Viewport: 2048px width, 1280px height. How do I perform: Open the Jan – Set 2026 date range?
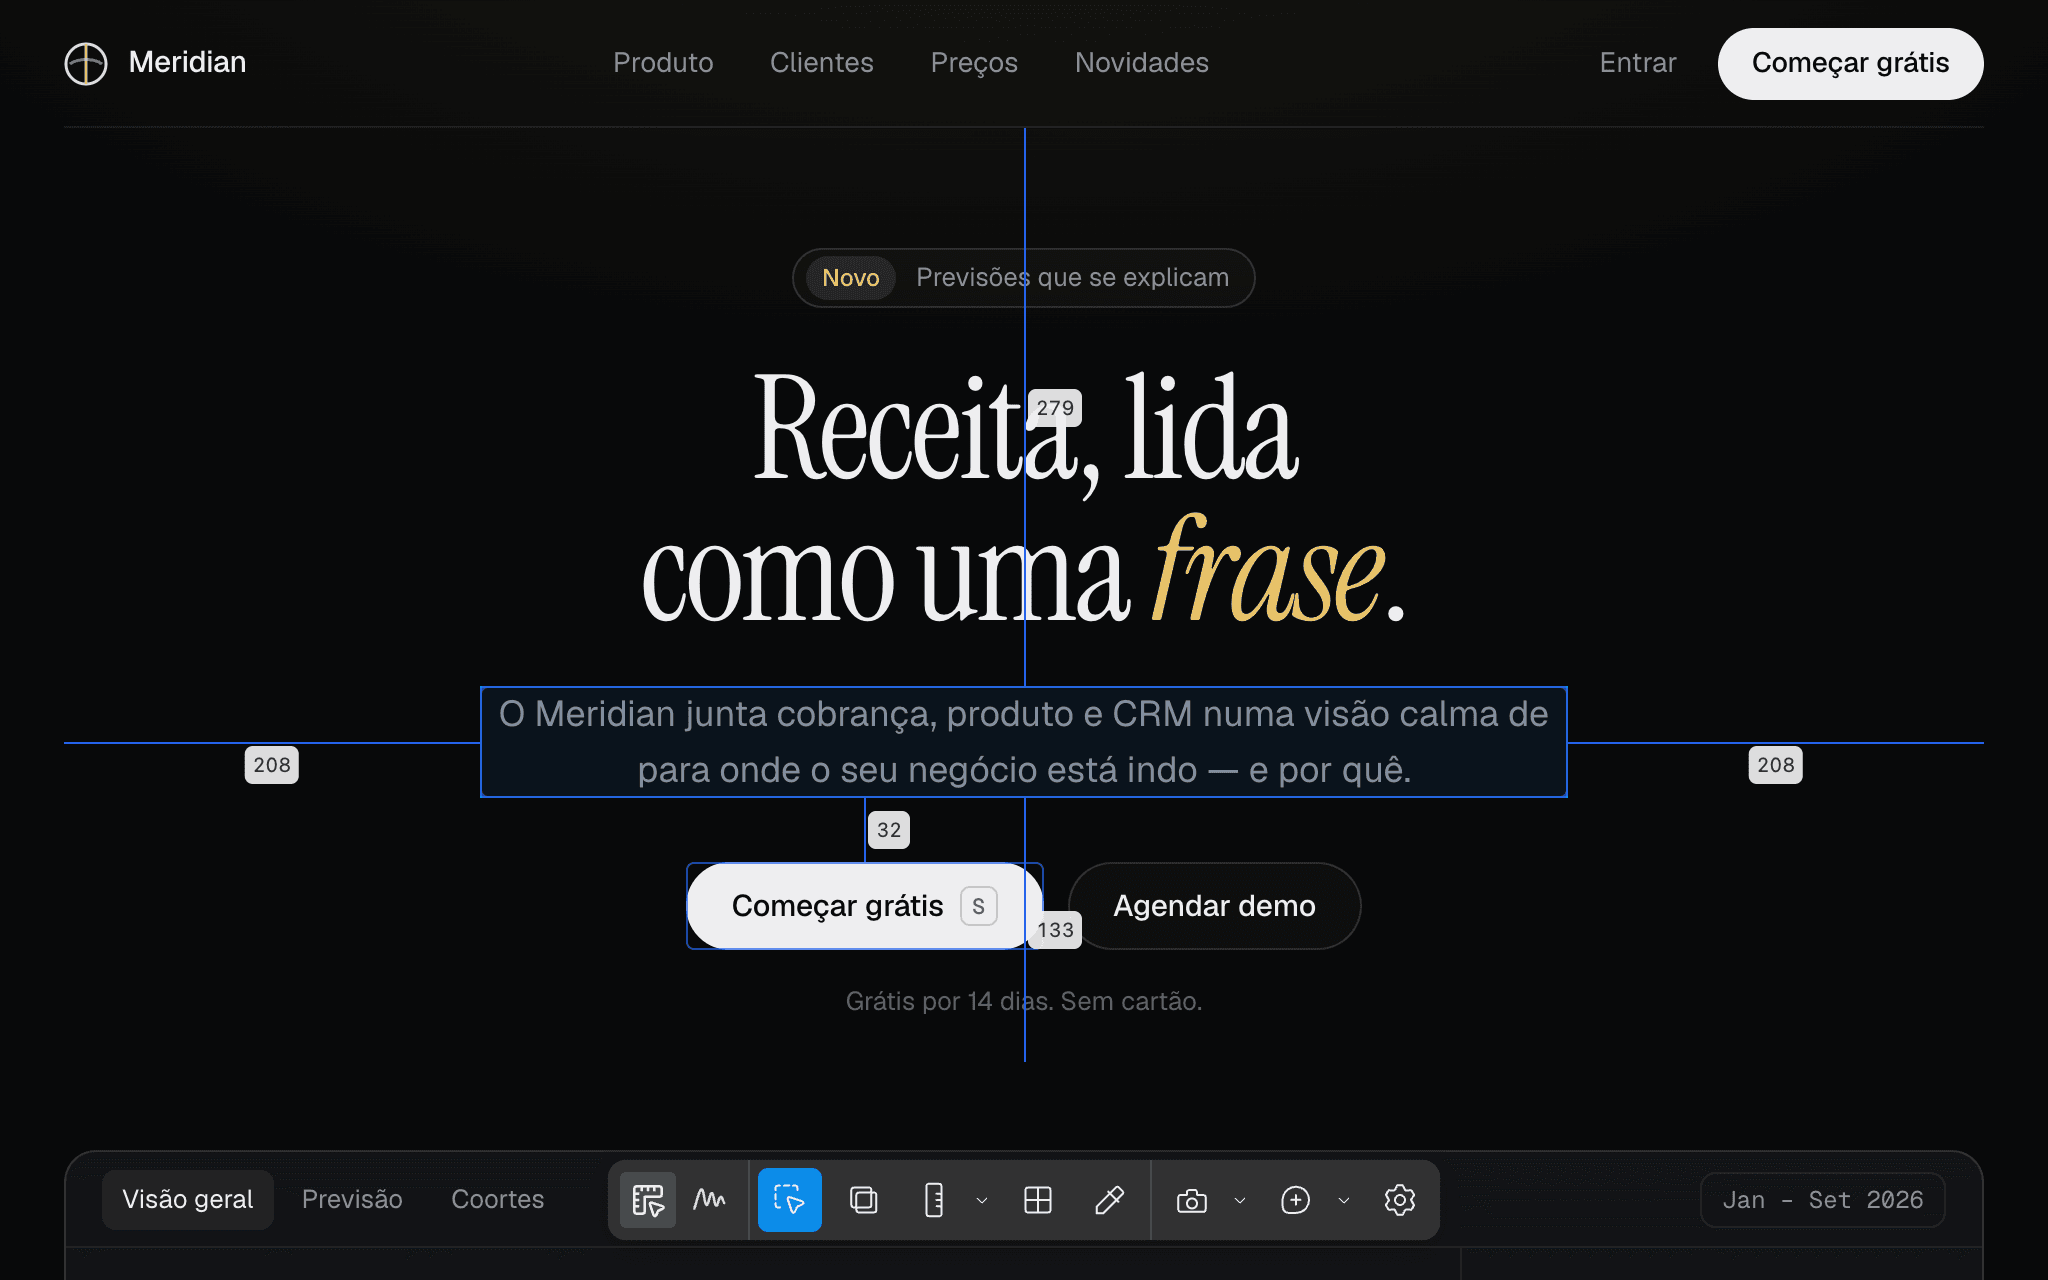(1822, 1200)
